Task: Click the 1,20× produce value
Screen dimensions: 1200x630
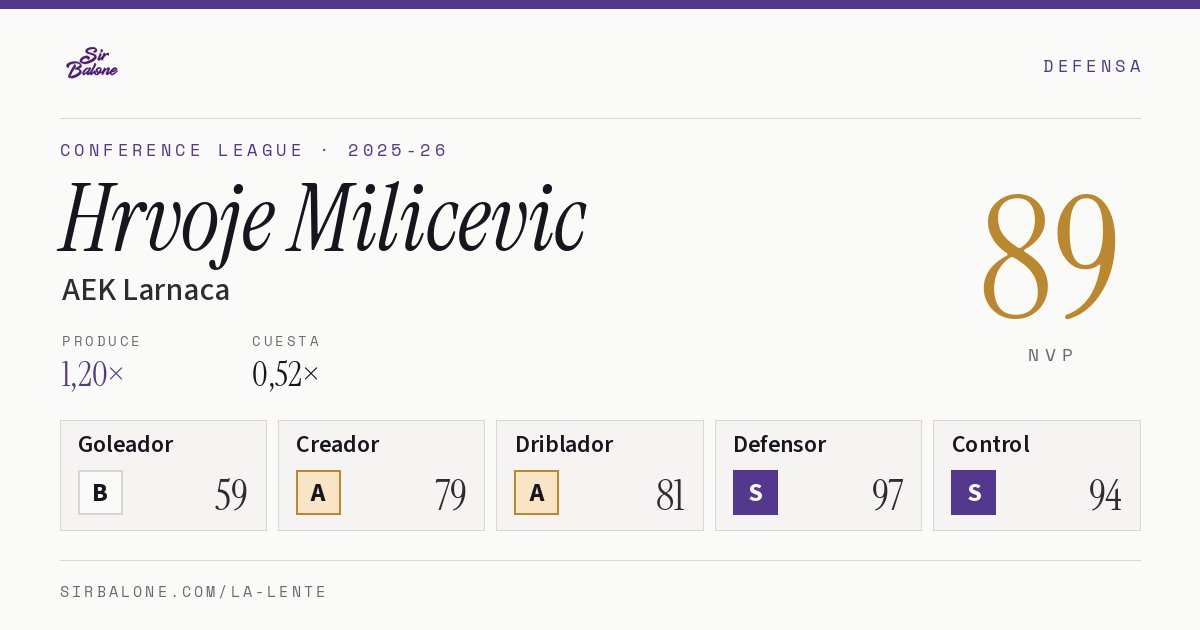Action: coord(93,374)
